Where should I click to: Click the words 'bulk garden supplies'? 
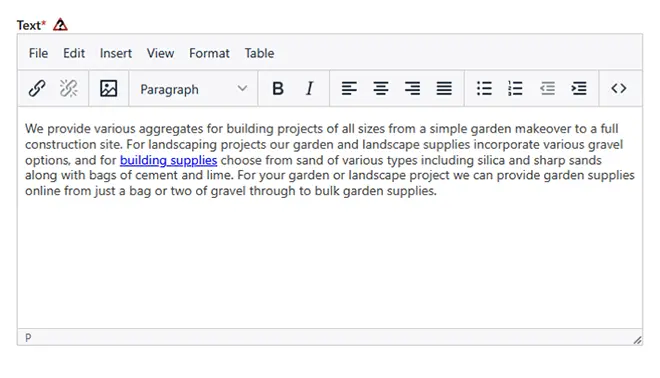pos(375,191)
